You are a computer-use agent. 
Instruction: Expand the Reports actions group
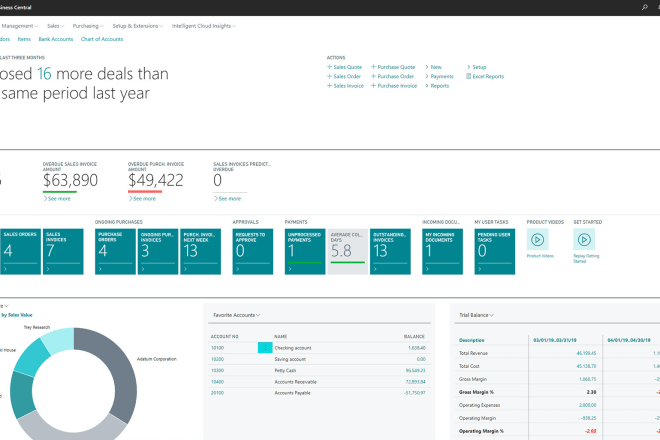coord(437,86)
